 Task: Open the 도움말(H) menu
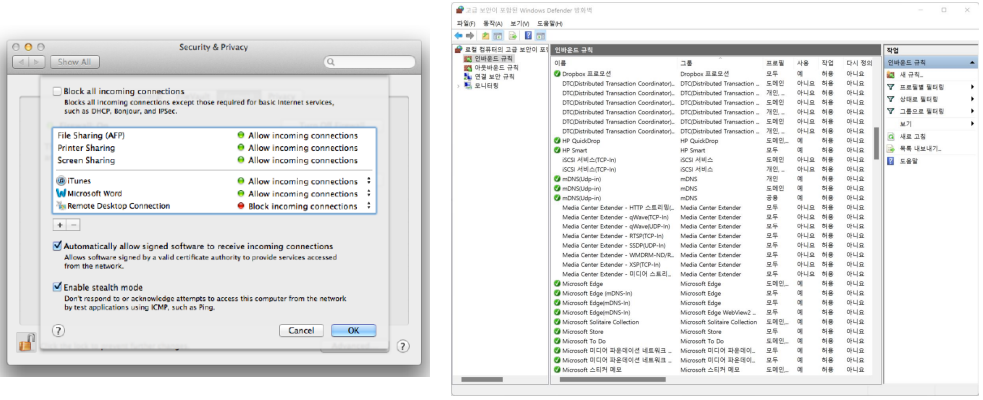click(550, 23)
